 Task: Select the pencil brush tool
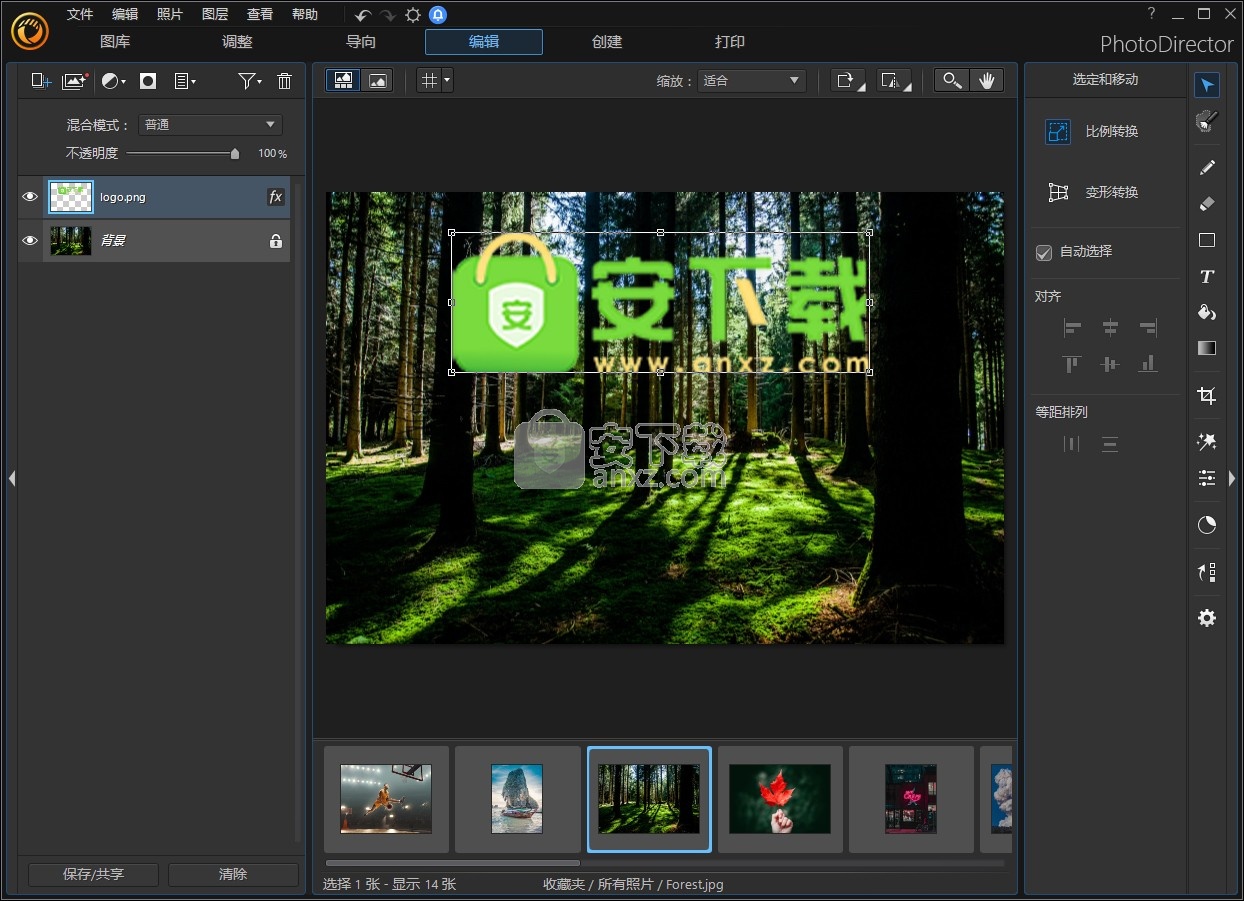click(1207, 167)
